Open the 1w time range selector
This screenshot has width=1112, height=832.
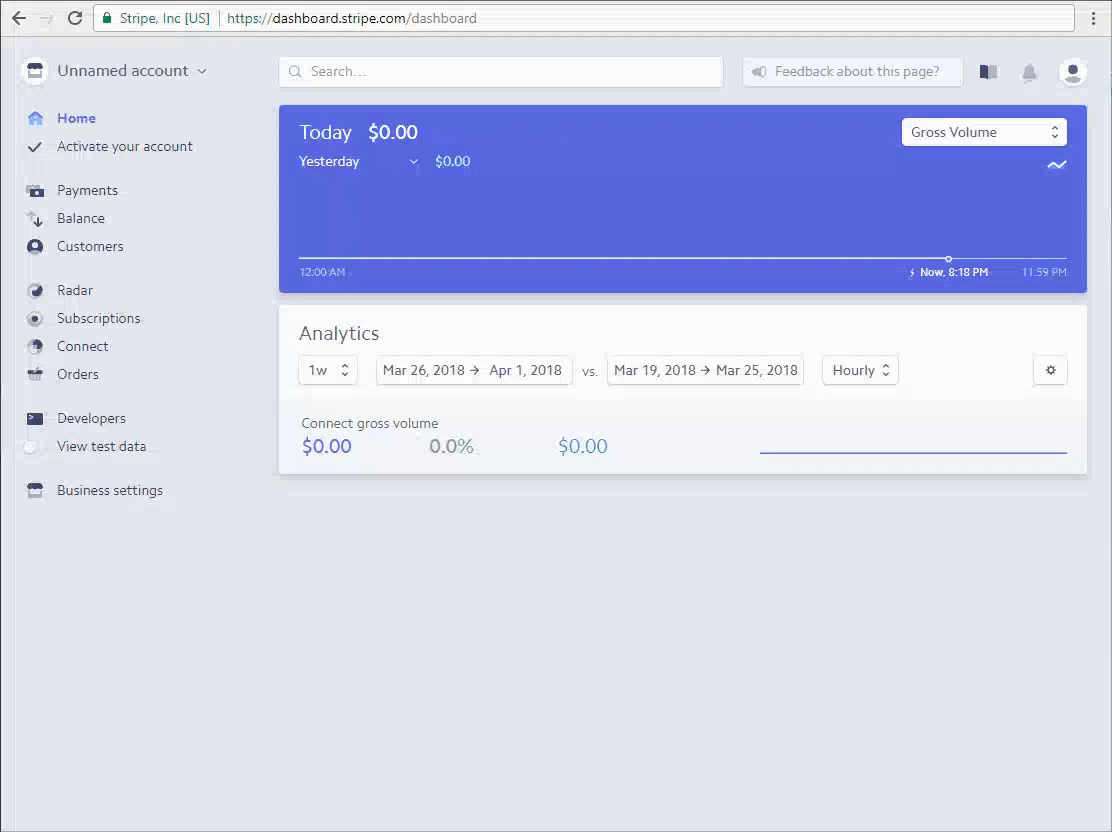coord(328,370)
